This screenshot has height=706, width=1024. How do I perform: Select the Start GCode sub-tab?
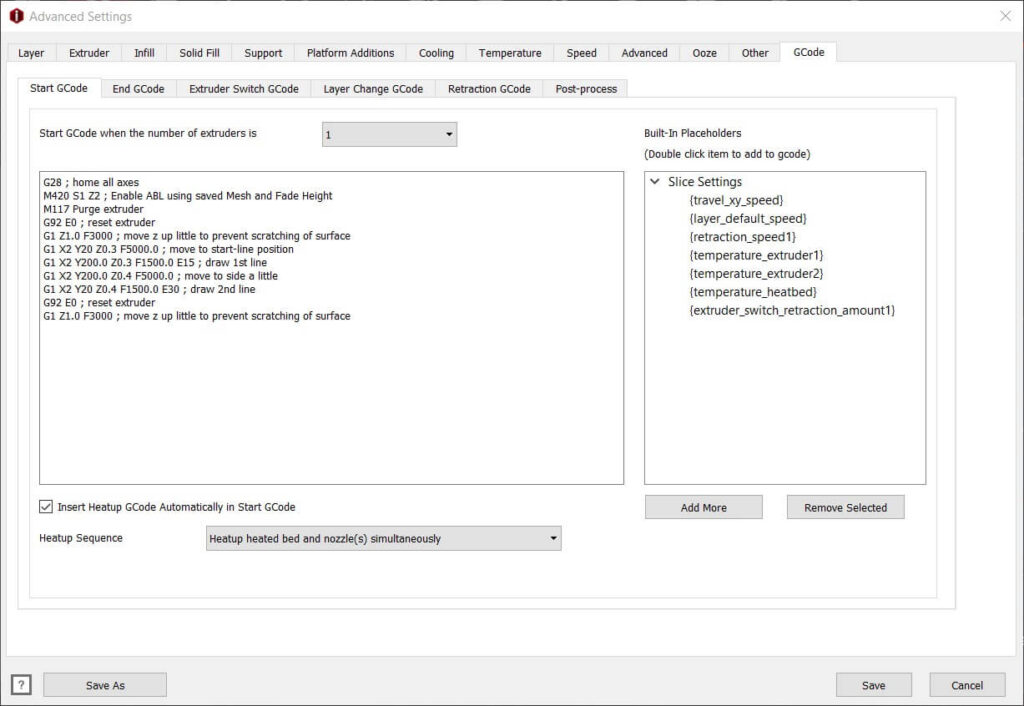pyautogui.click(x=59, y=88)
